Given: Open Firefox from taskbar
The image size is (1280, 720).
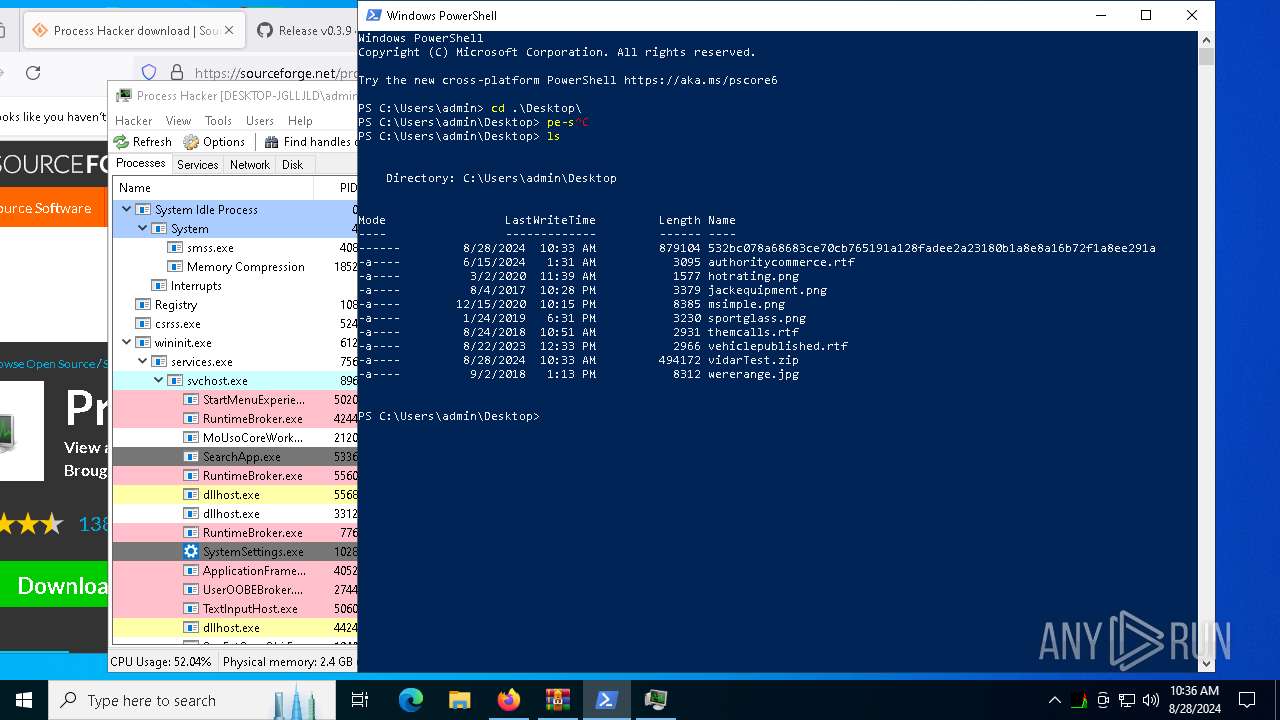Looking at the screenshot, I should pos(509,700).
